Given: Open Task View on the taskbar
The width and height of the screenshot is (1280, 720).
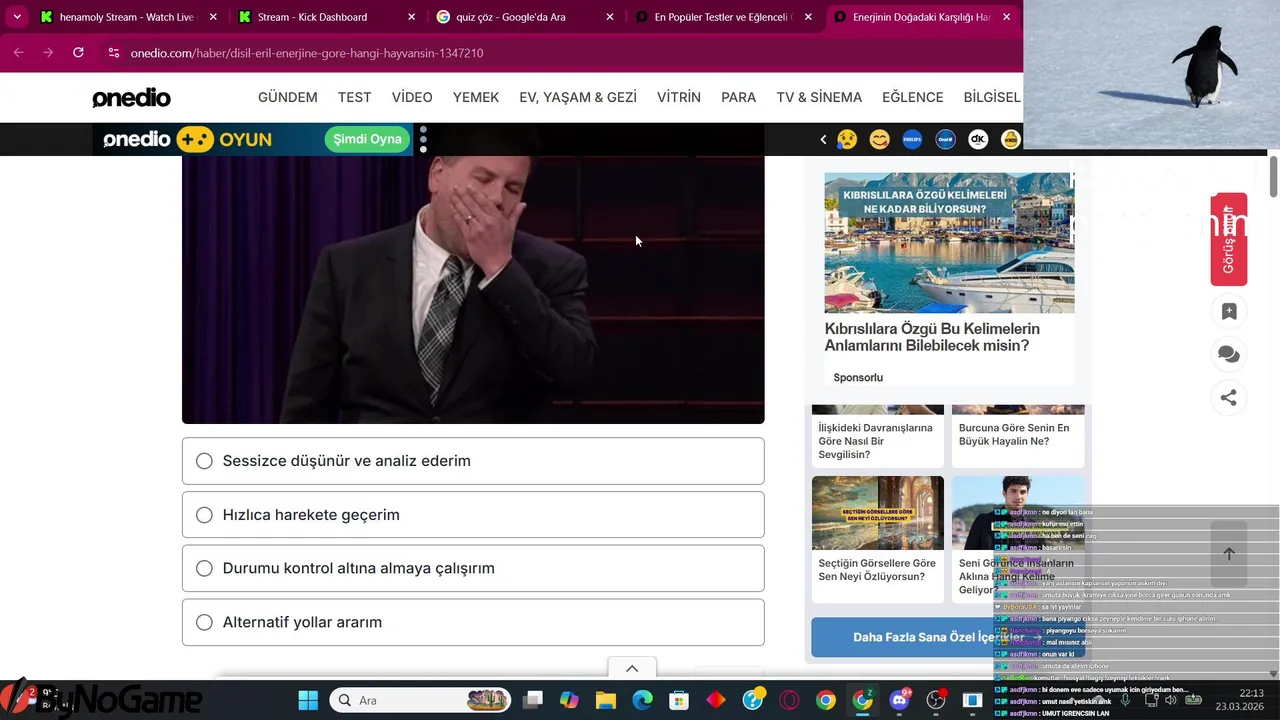Looking at the screenshot, I should [x=532, y=700].
